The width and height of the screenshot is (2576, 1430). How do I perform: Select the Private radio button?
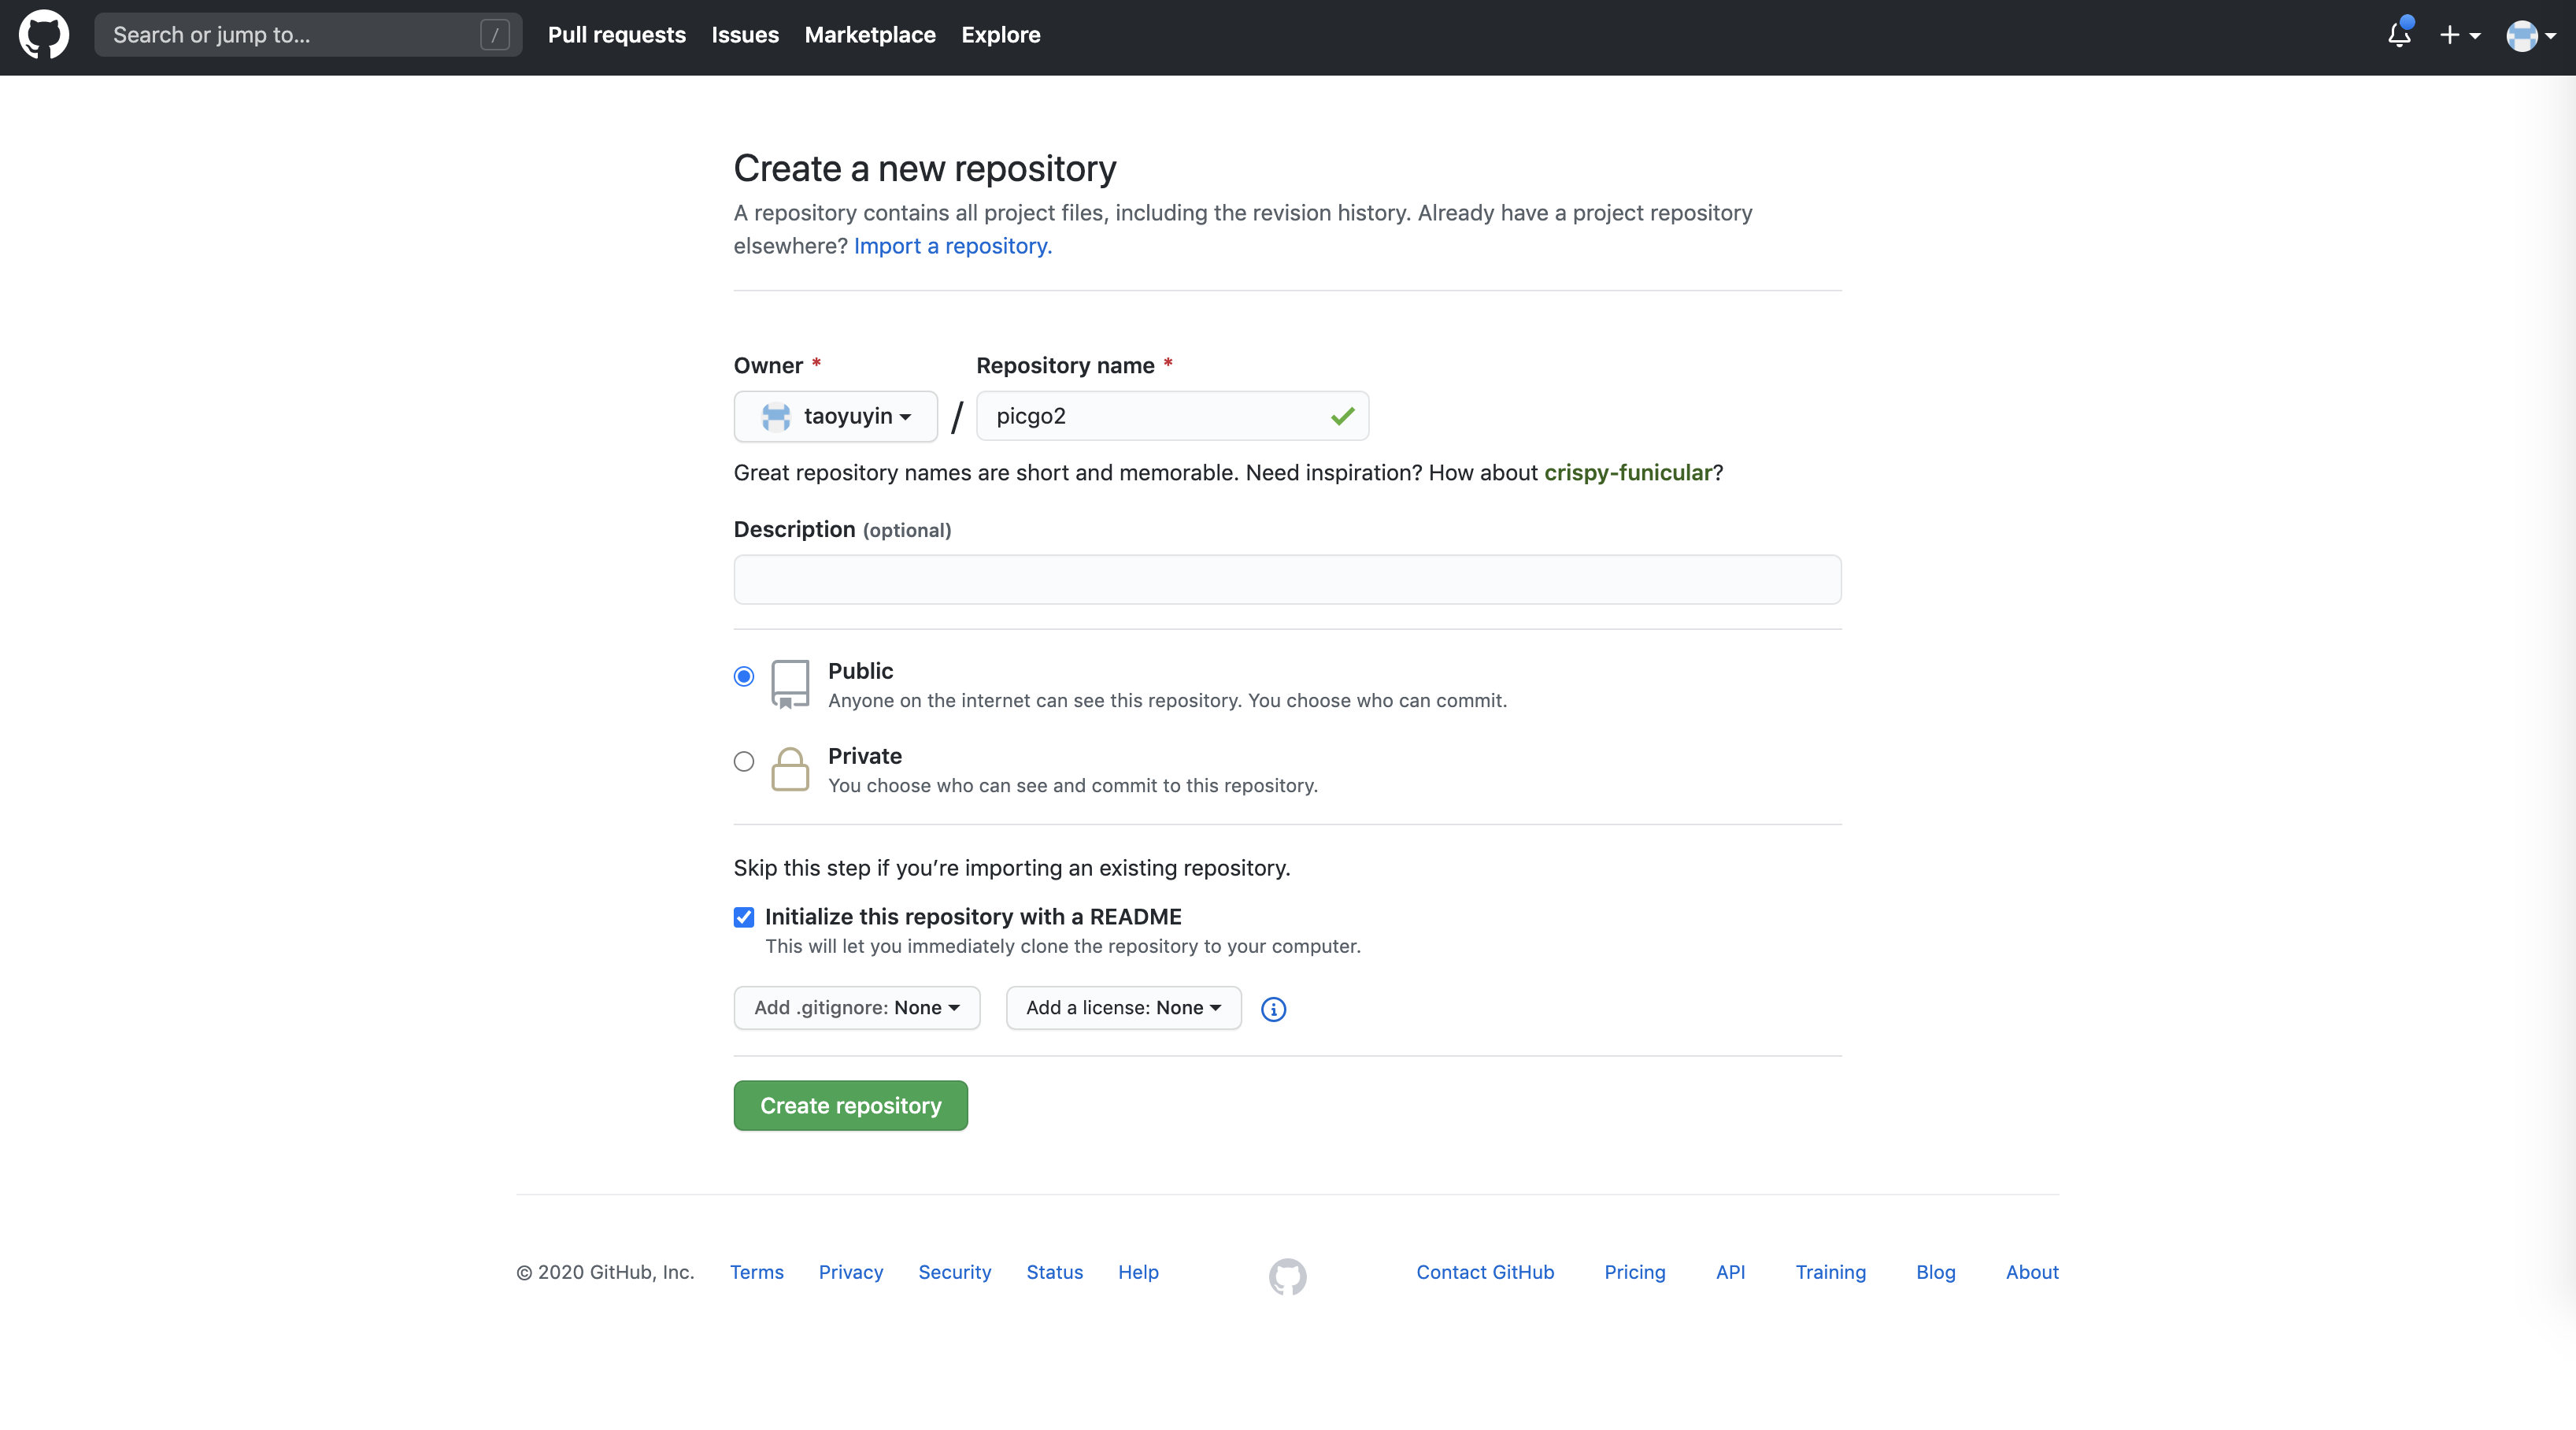click(x=743, y=762)
